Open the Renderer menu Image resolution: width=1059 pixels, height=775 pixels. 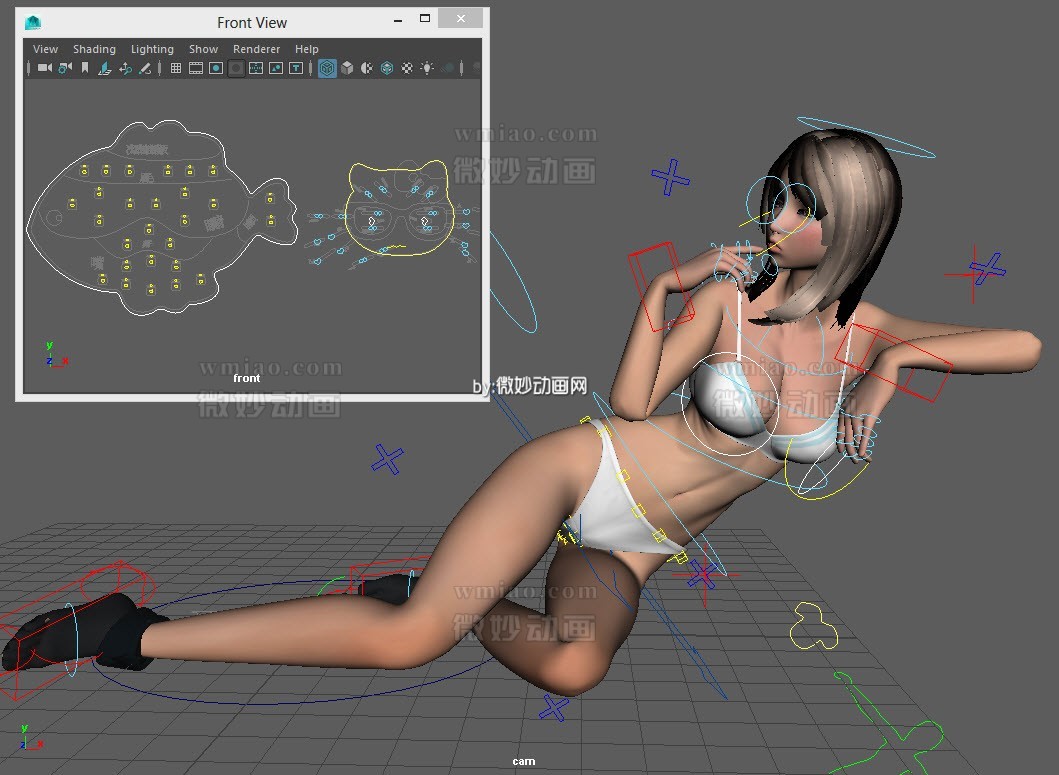click(256, 48)
